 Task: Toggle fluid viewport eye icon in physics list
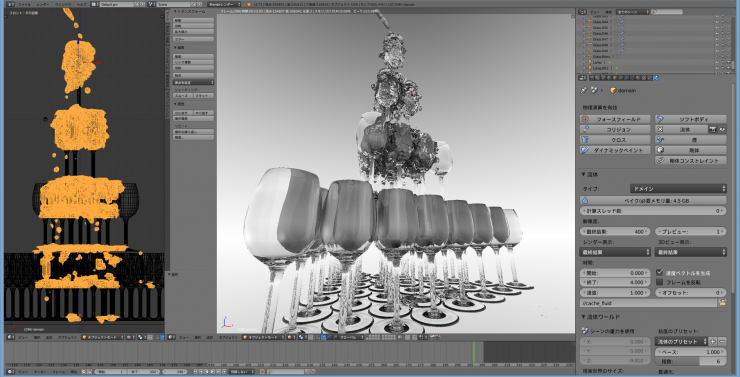[722, 129]
